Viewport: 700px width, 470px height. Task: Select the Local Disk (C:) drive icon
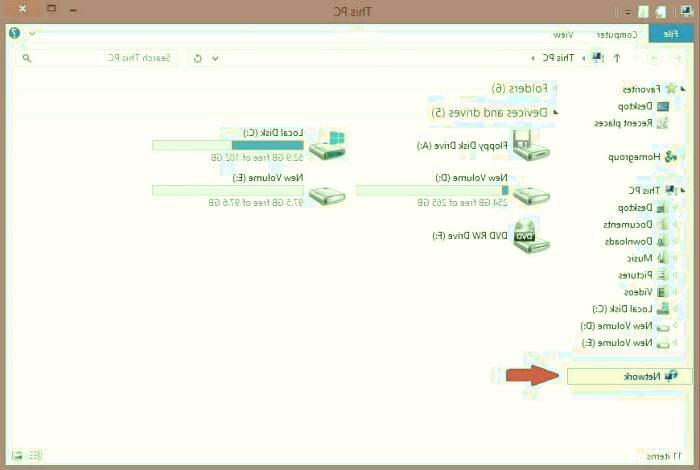pos(327,145)
